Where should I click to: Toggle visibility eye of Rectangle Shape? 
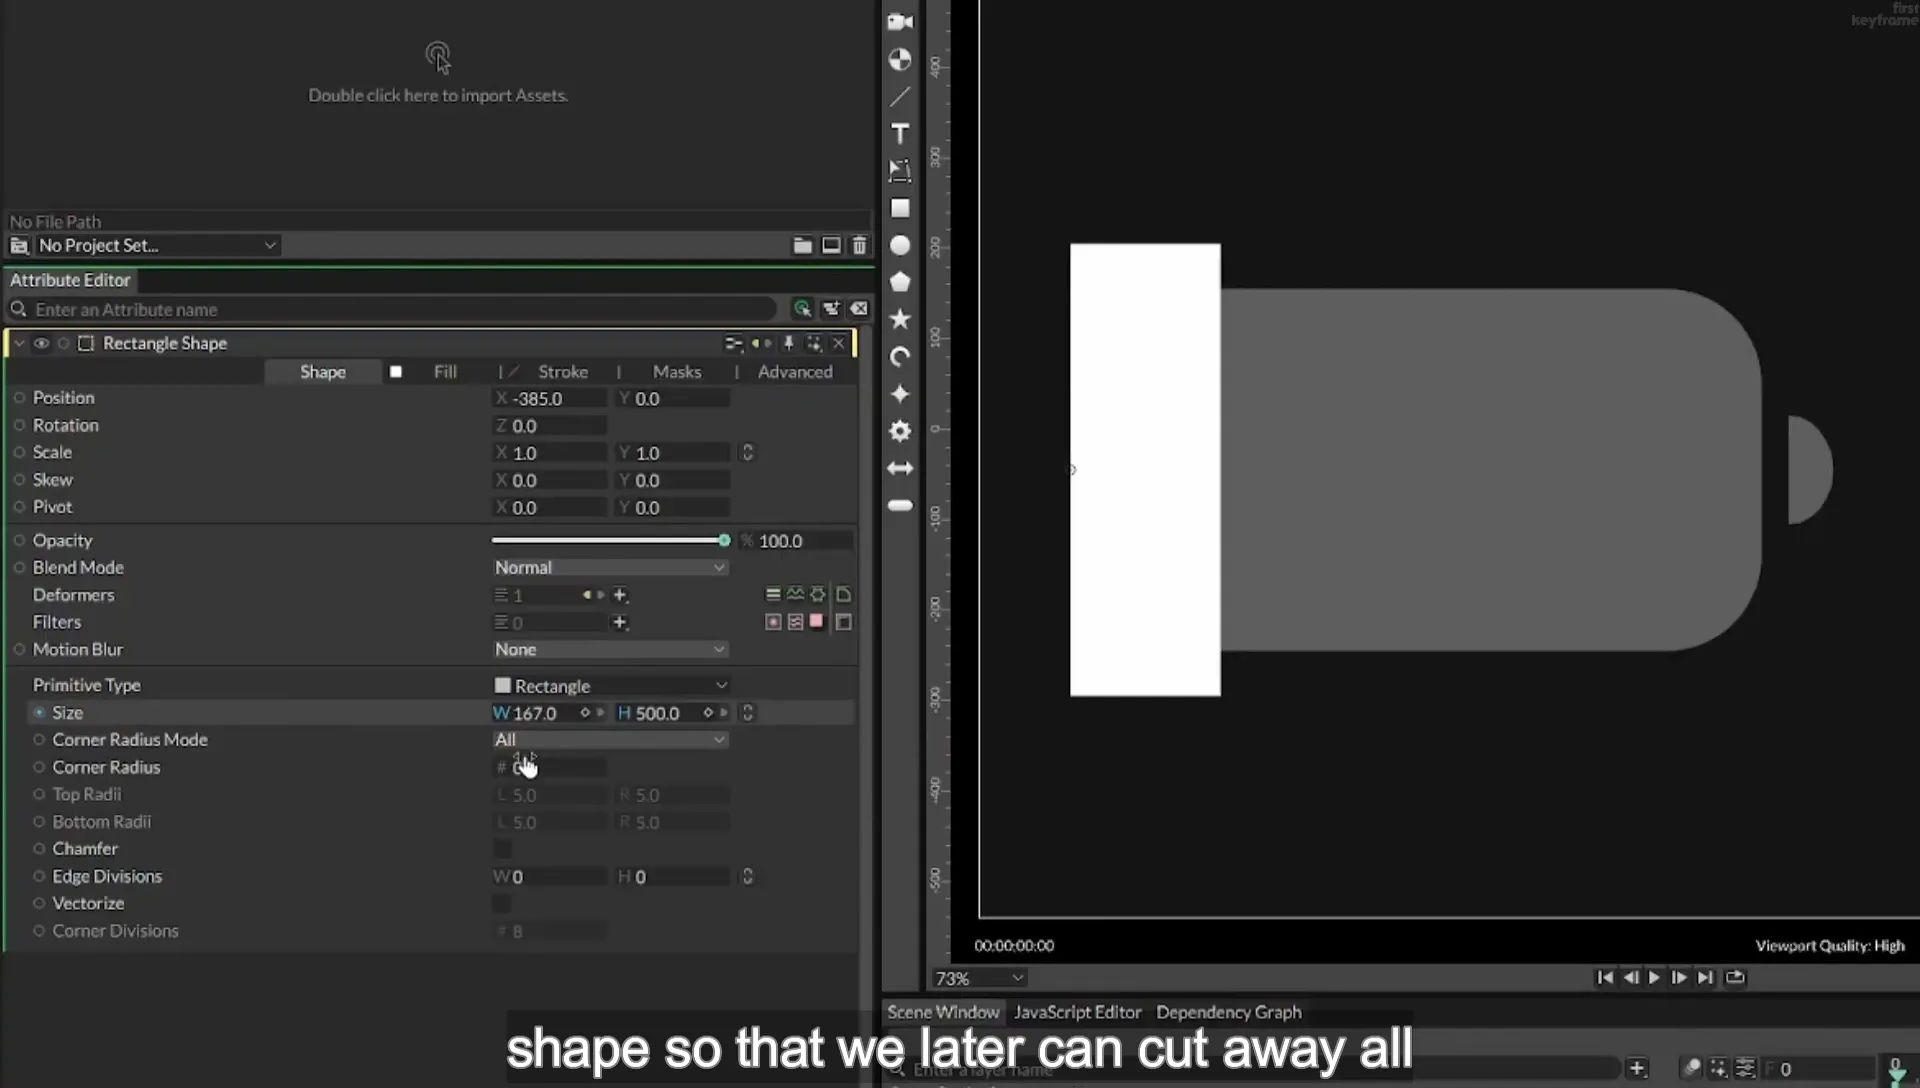[x=41, y=343]
